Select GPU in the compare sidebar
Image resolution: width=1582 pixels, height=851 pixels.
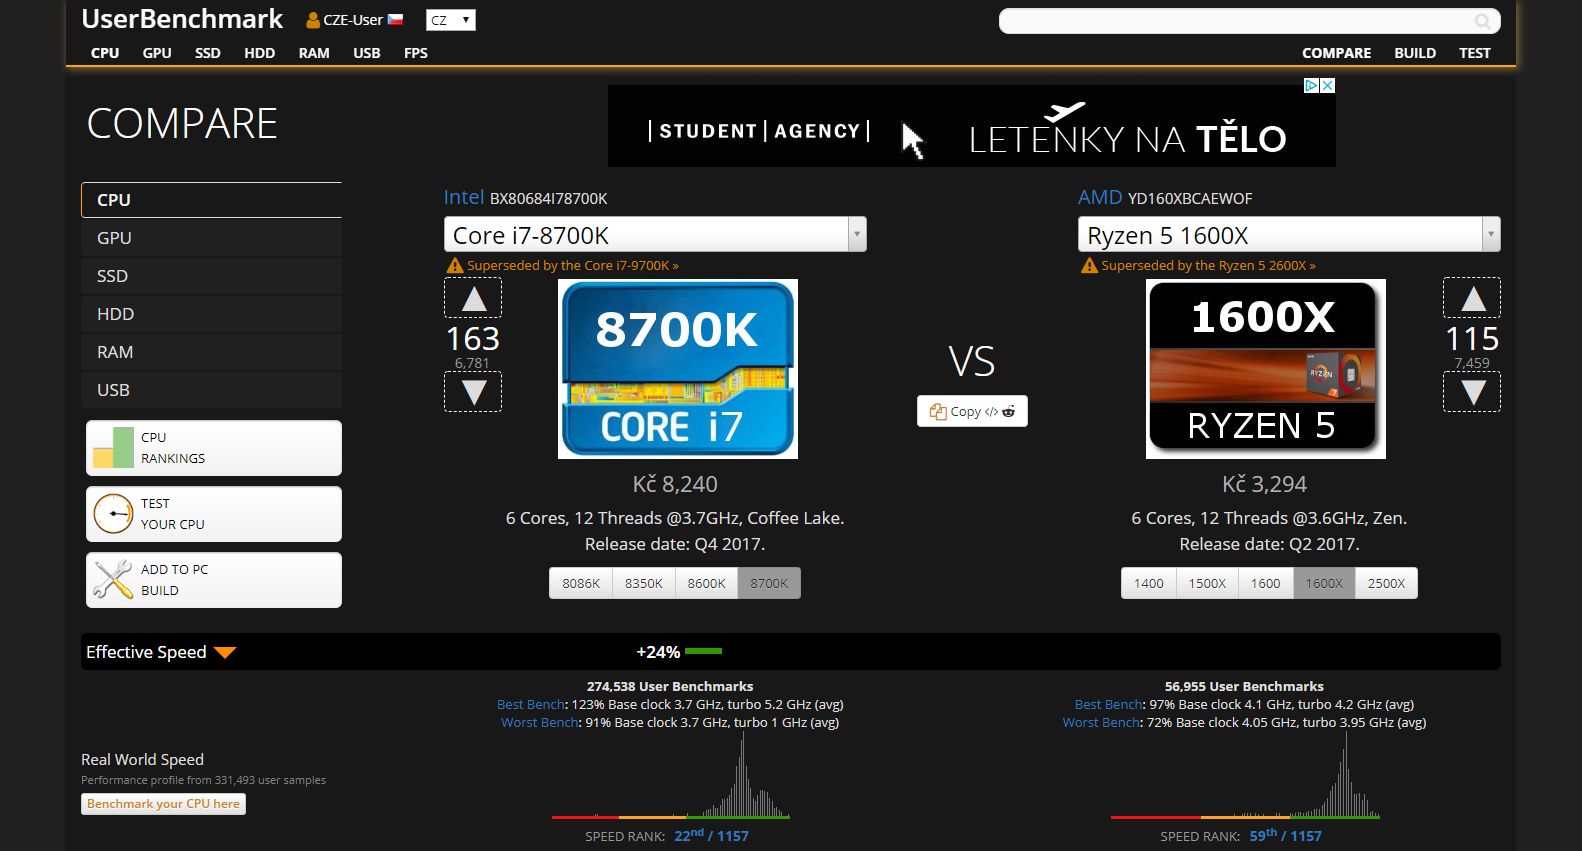pyautogui.click(x=211, y=238)
